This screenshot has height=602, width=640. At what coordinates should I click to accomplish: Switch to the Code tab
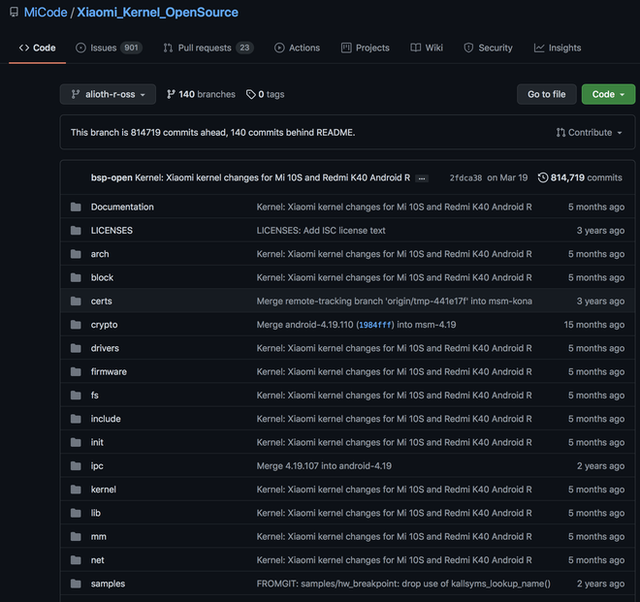pos(37,48)
